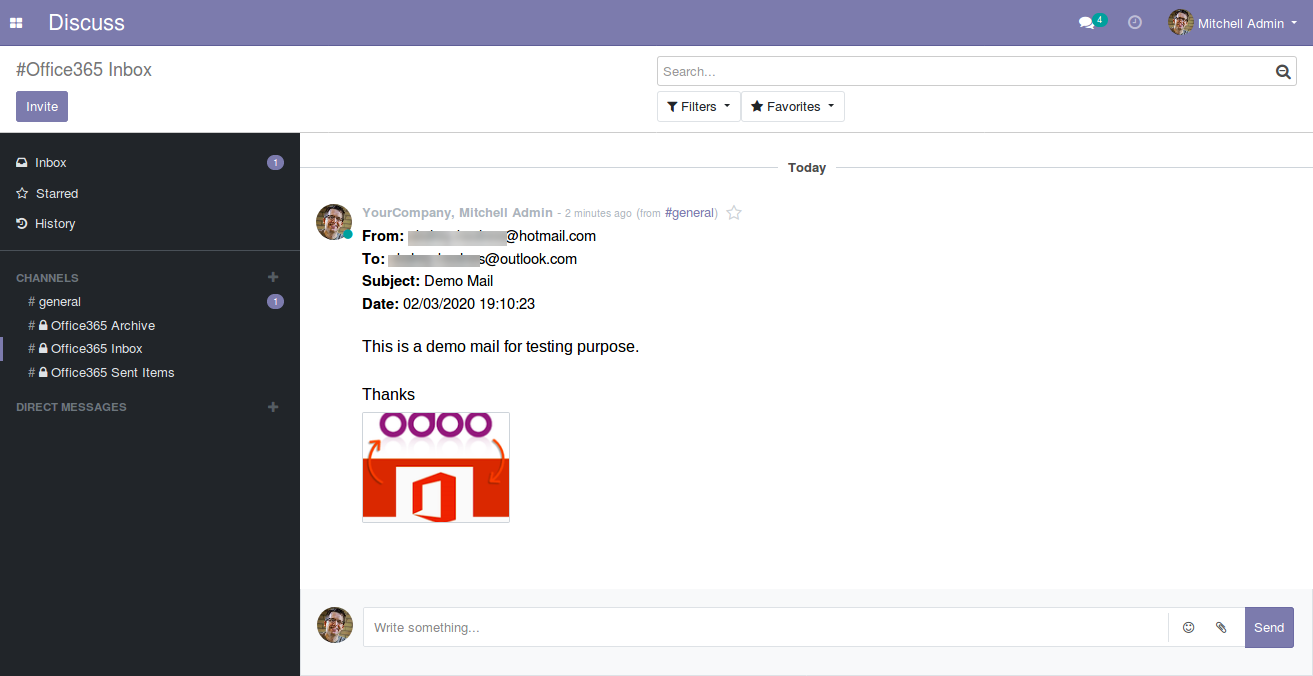Viewport: 1313px width, 676px height.
Task: Start a direct message with plus icon
Action: 273,407
